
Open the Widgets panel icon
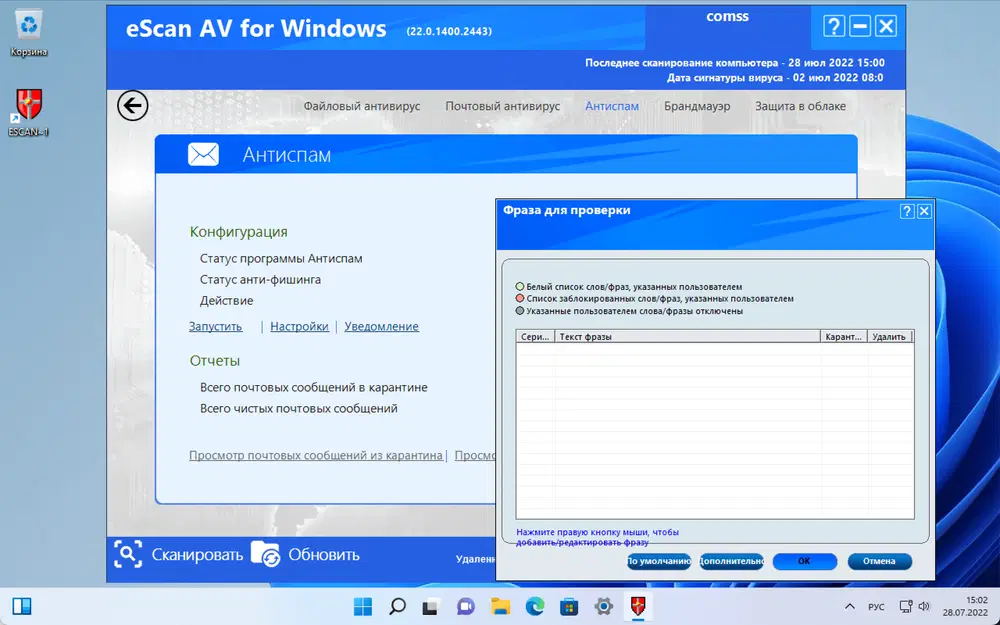22,606
